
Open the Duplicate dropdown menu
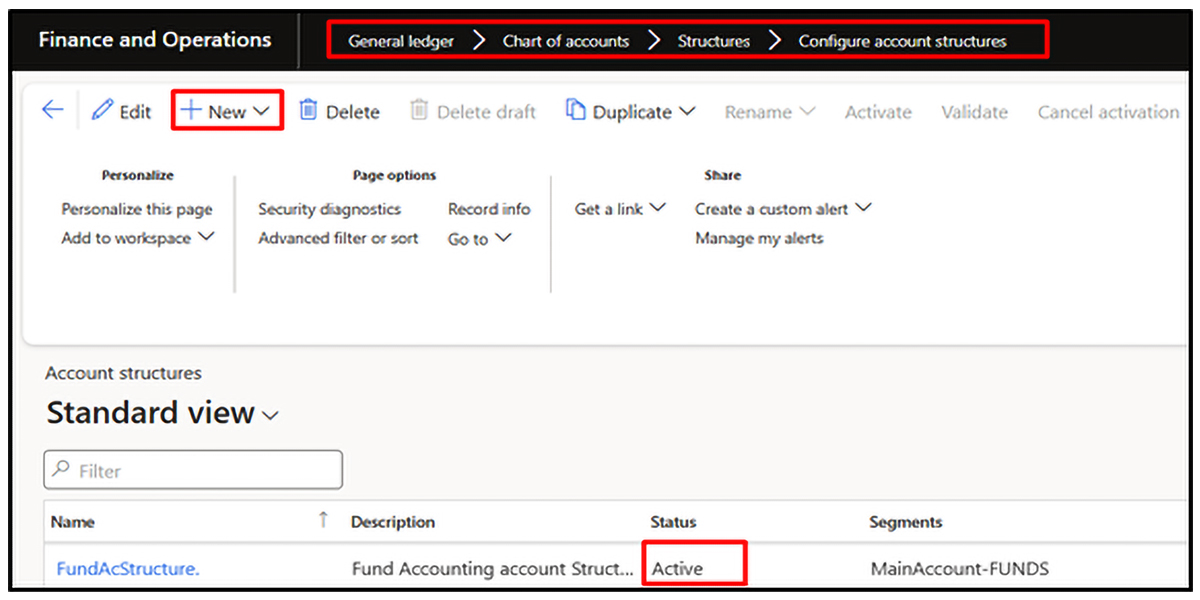click(x=687, y=111)
